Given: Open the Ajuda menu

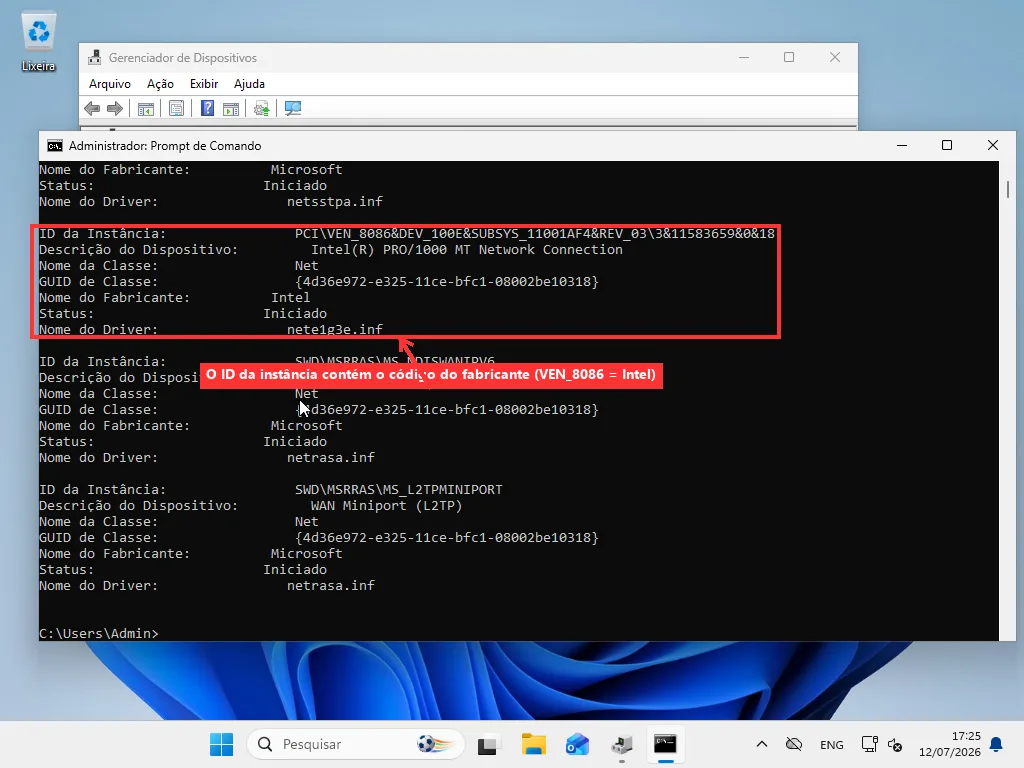Looking at the screenshot, I should click(x=249, y=84).
